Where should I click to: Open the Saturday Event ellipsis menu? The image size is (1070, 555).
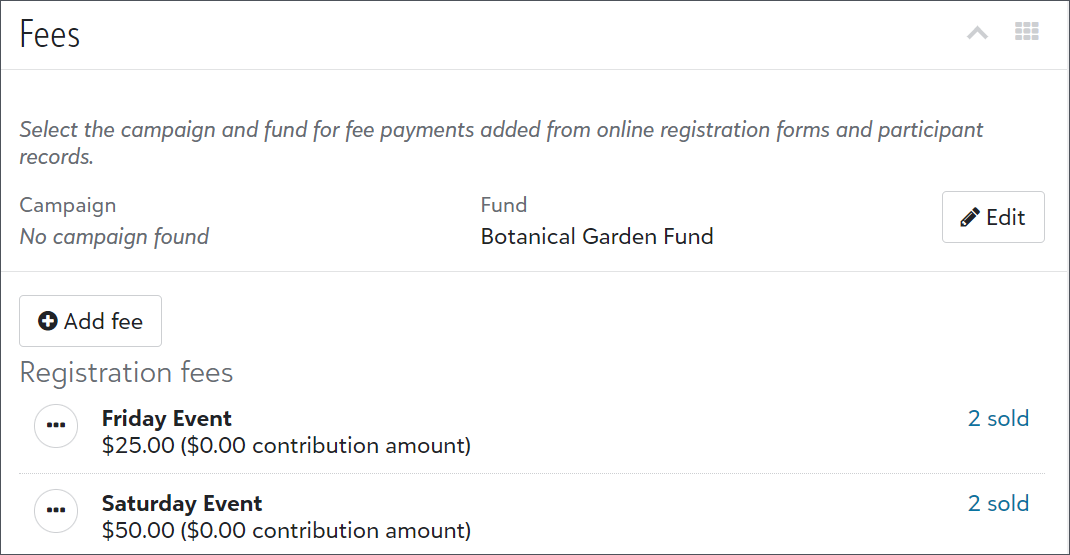pos(56,511)
